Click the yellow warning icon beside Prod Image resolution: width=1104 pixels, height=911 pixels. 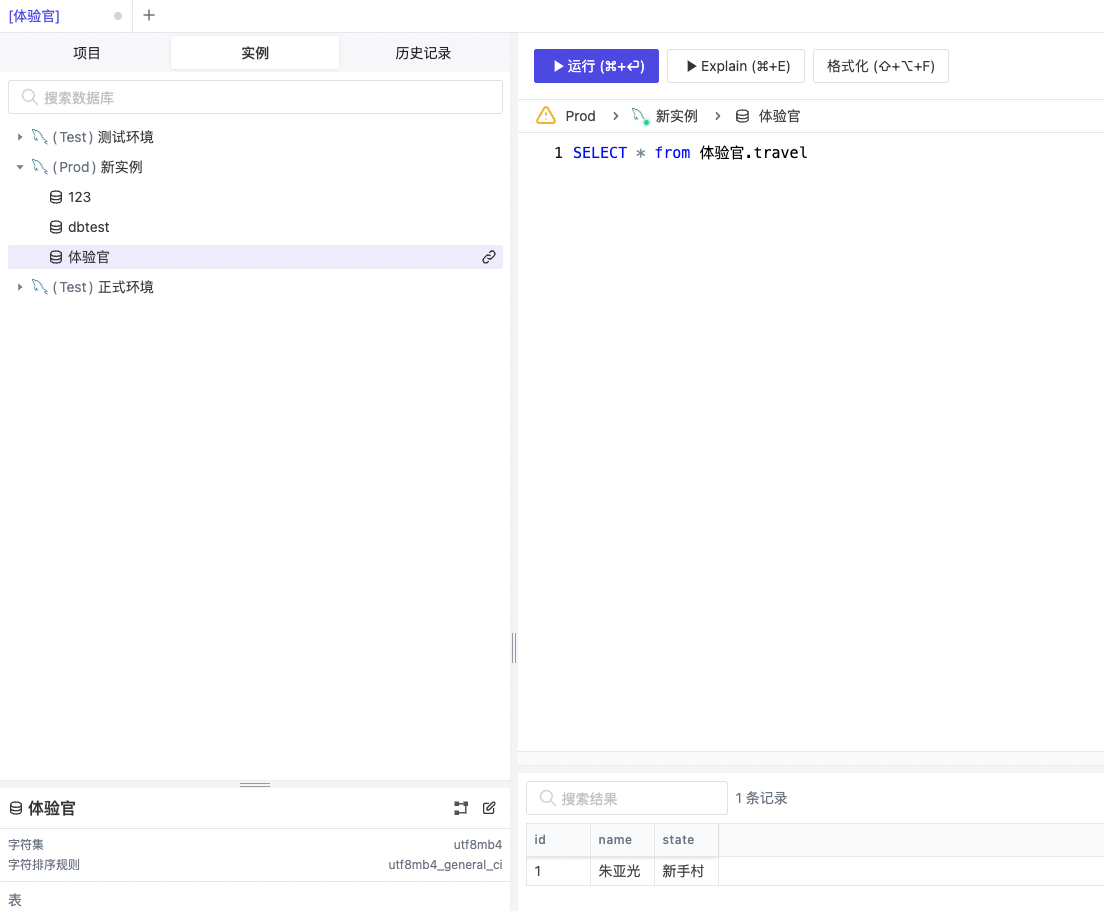[546, 116]
